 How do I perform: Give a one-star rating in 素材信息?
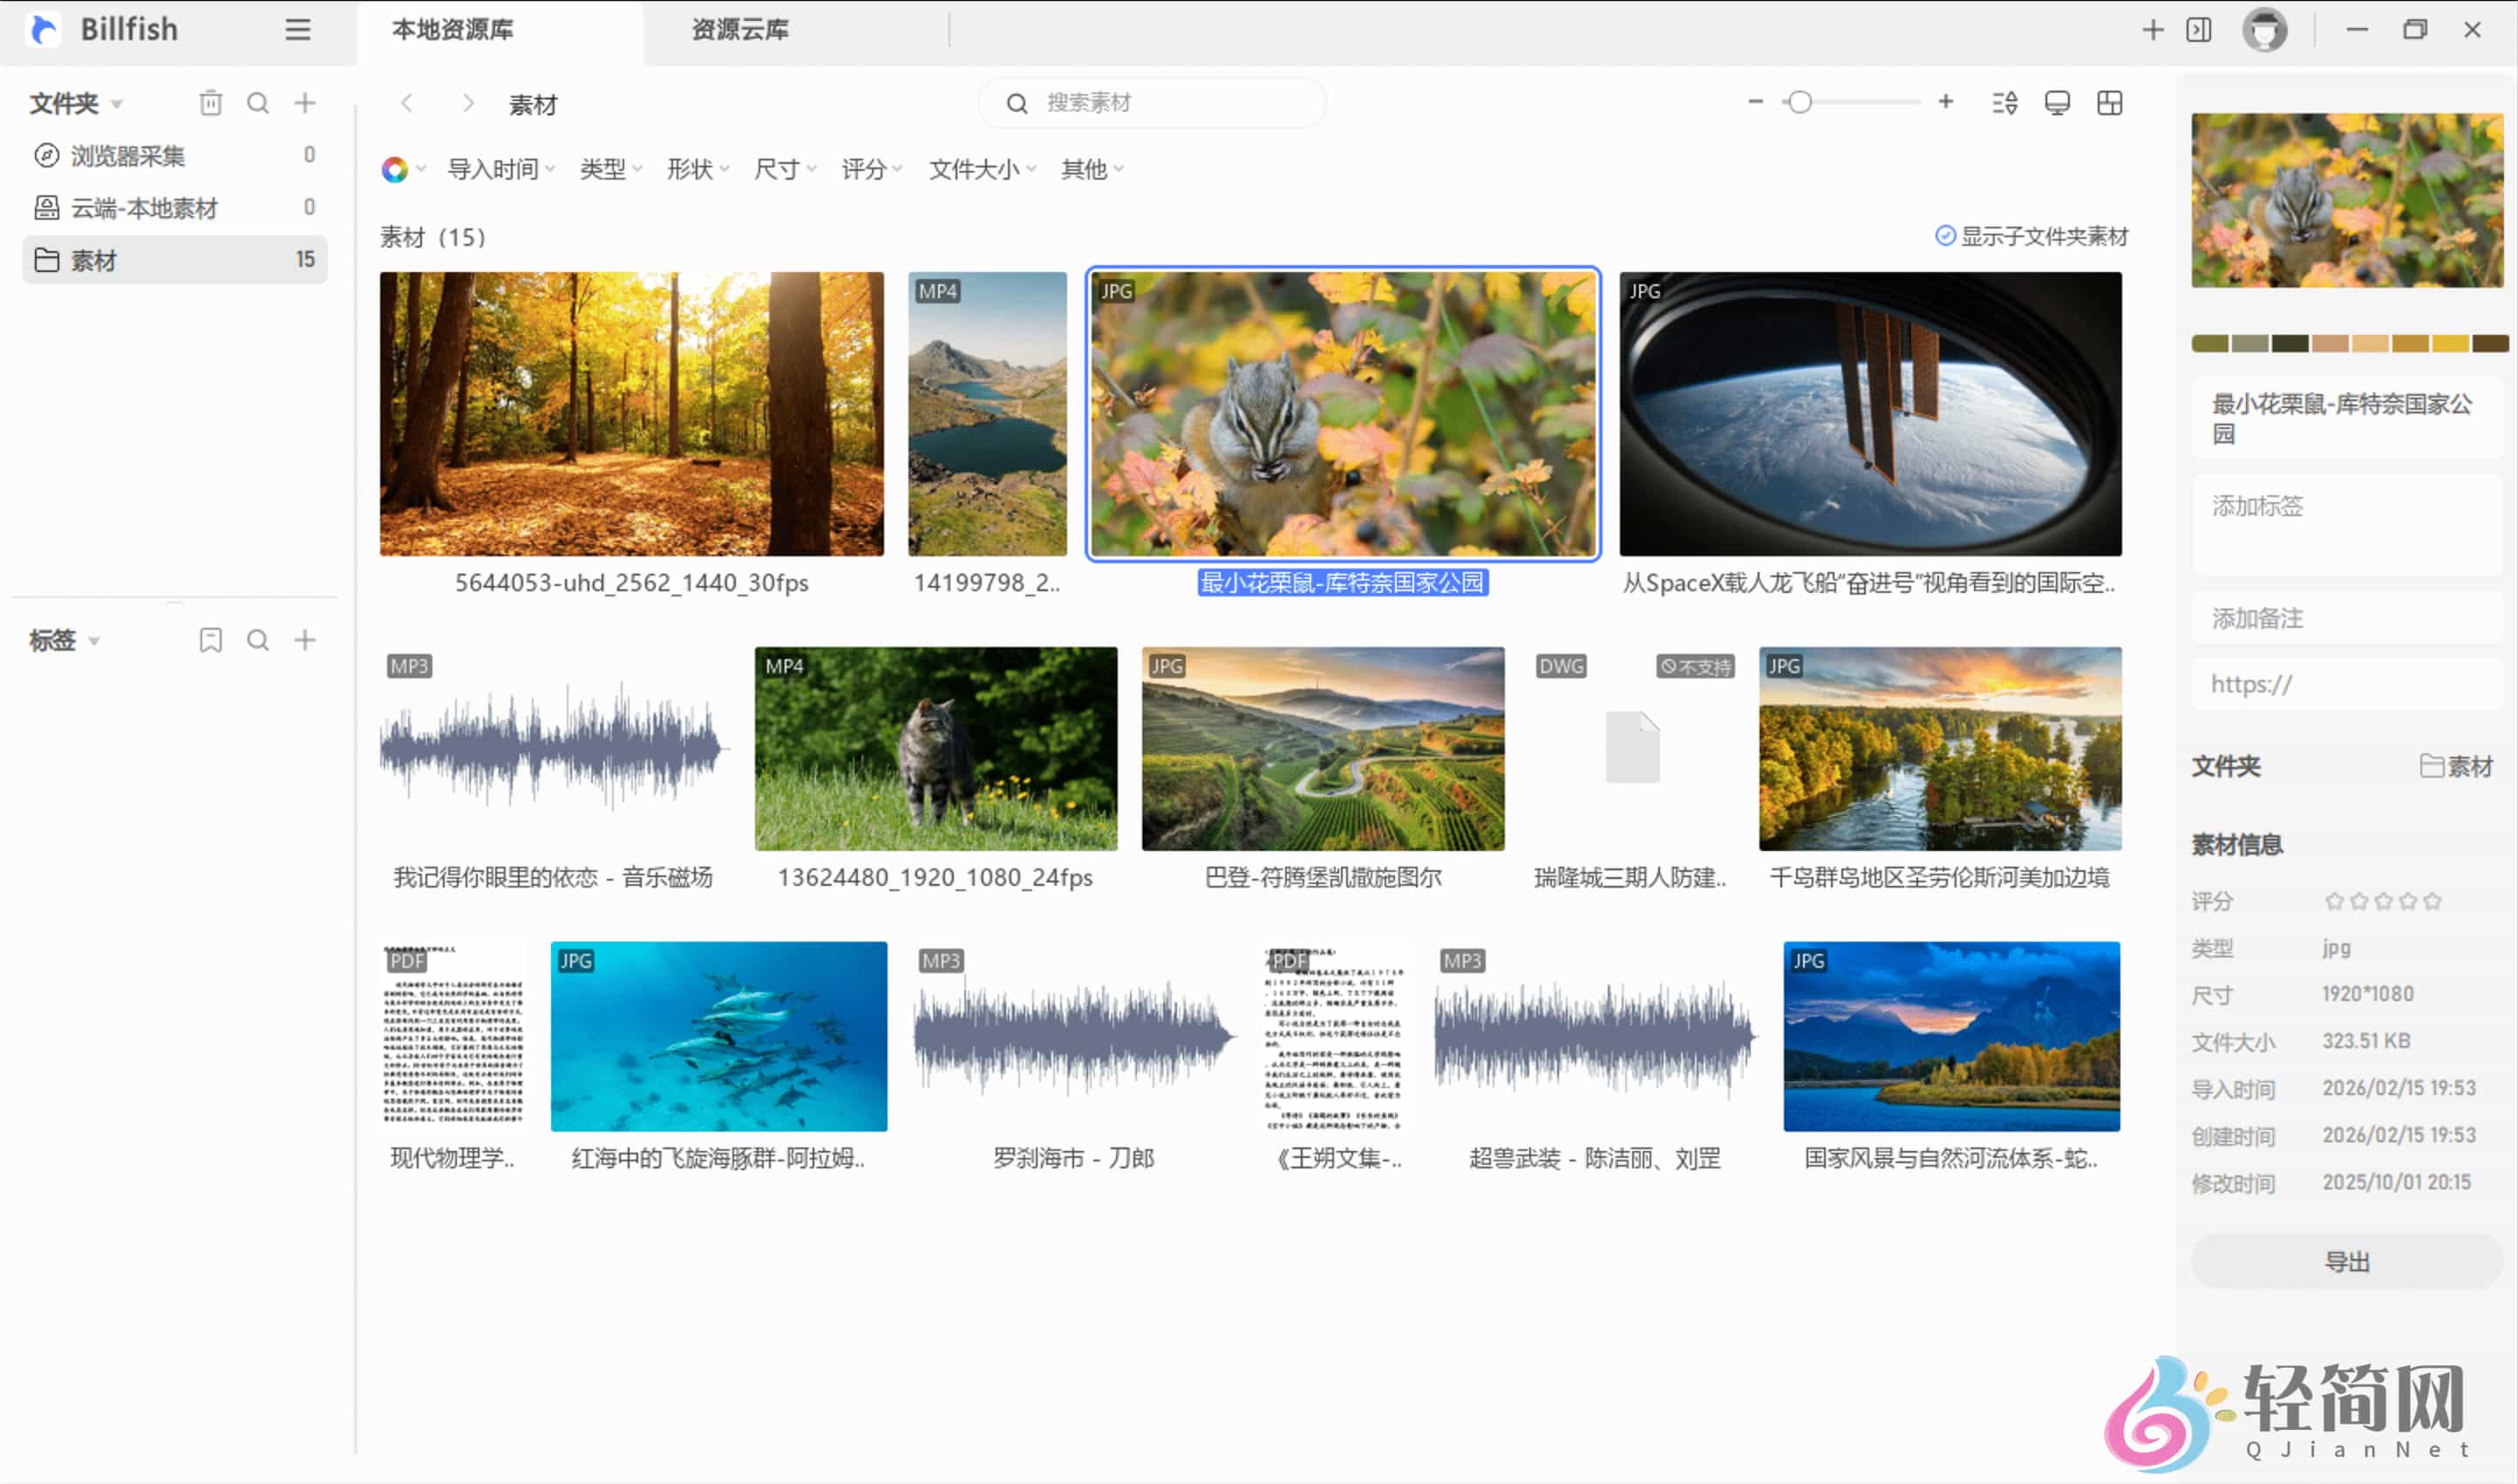click(x=2334, y=901)
